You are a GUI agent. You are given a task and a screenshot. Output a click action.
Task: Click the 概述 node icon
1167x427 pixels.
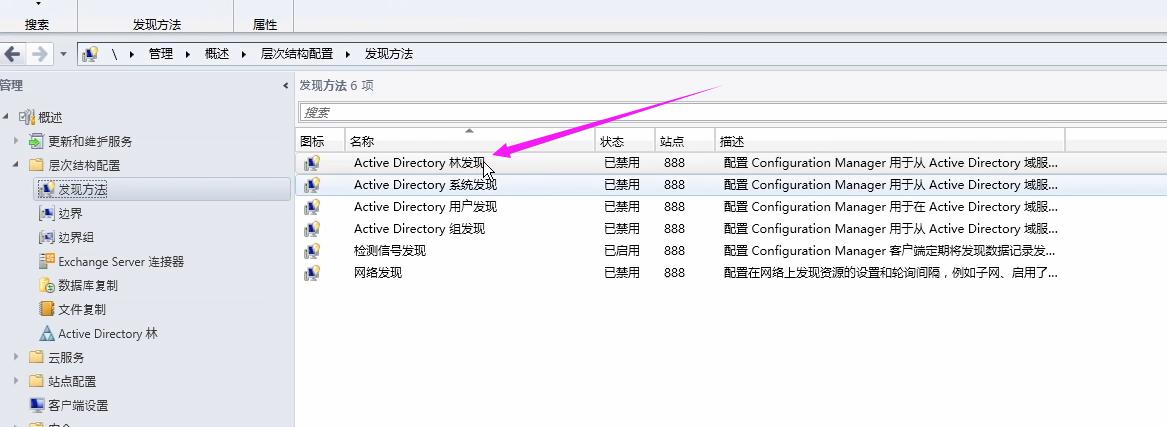(x=28, y=117)
